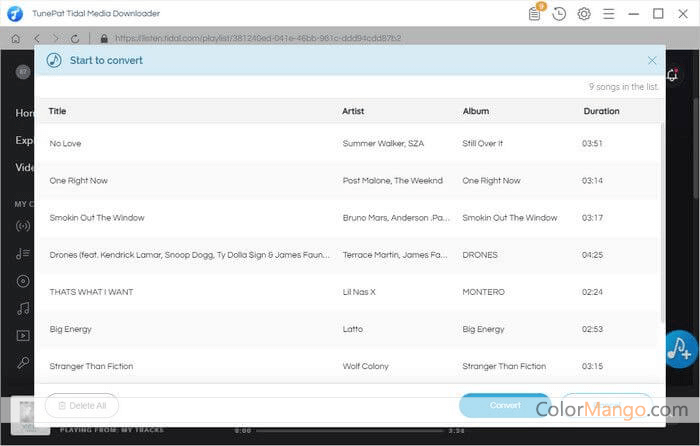Go back with the left arrow
This screenshot has width=700, height=446.
click(x=36, y=38)
